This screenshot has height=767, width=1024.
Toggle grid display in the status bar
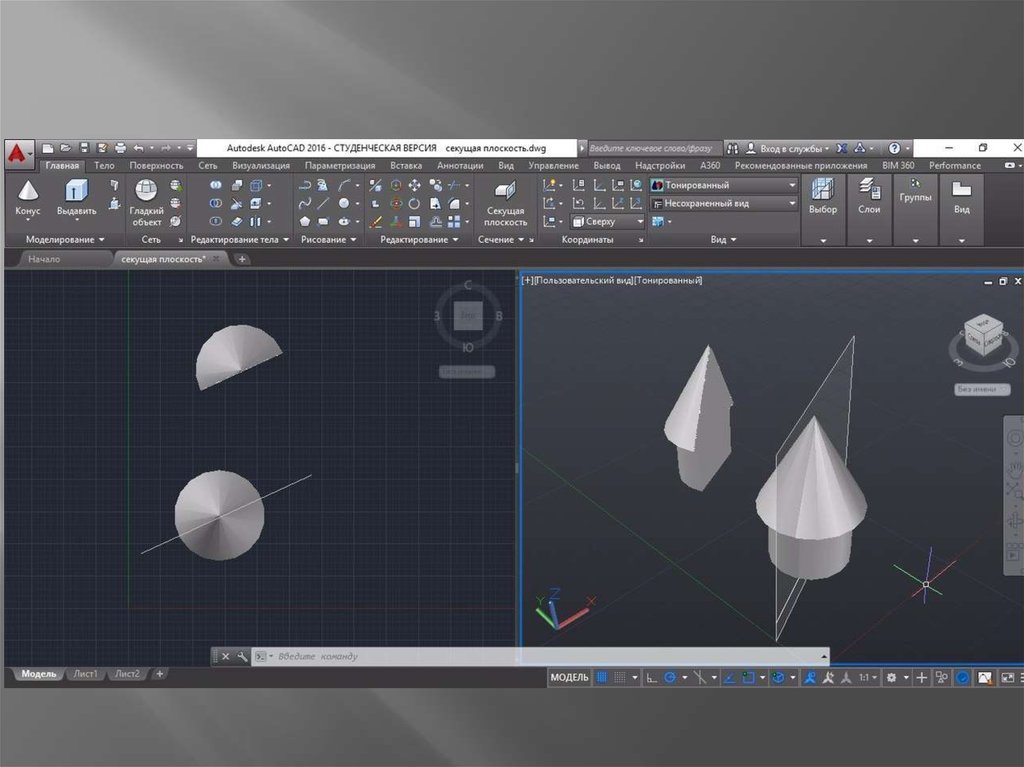pyautogui.click(x=602, y=678)
